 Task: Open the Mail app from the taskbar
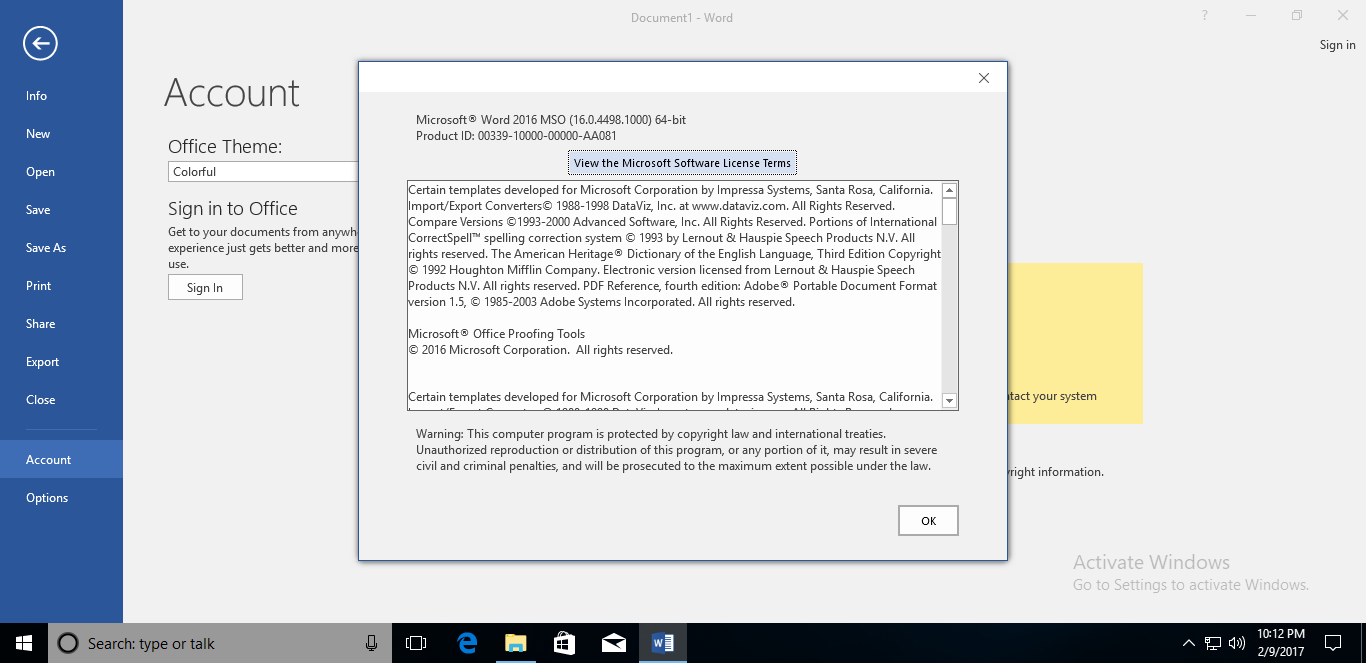[613, 643]
